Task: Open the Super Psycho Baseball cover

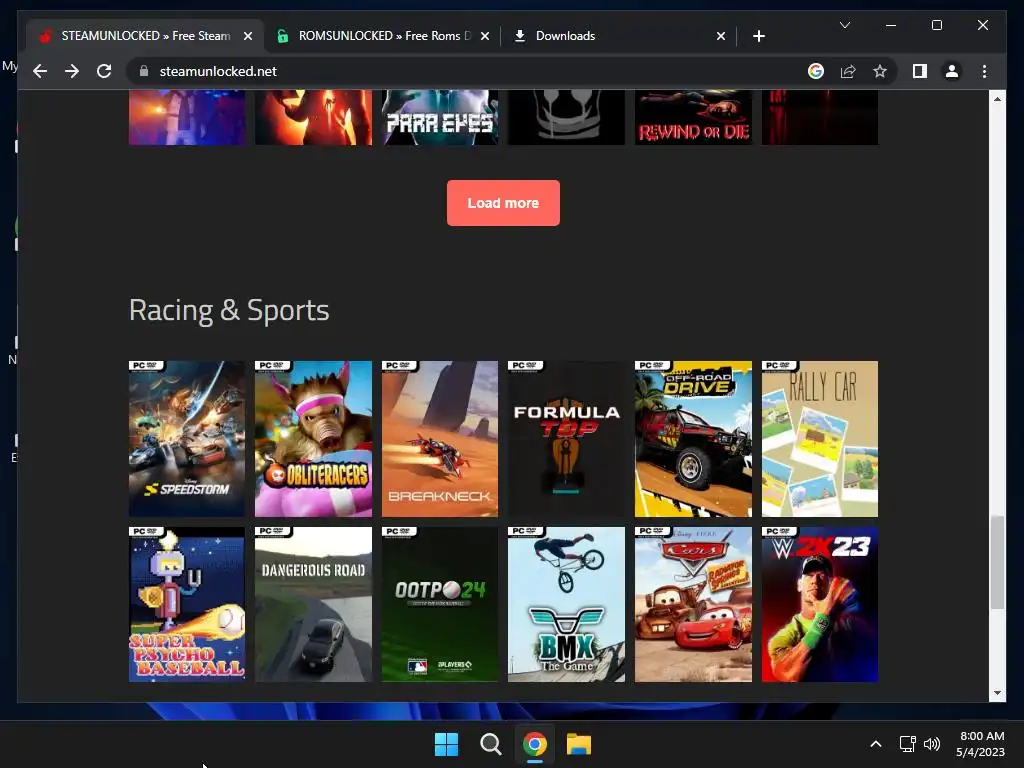Action: [187, 605]
